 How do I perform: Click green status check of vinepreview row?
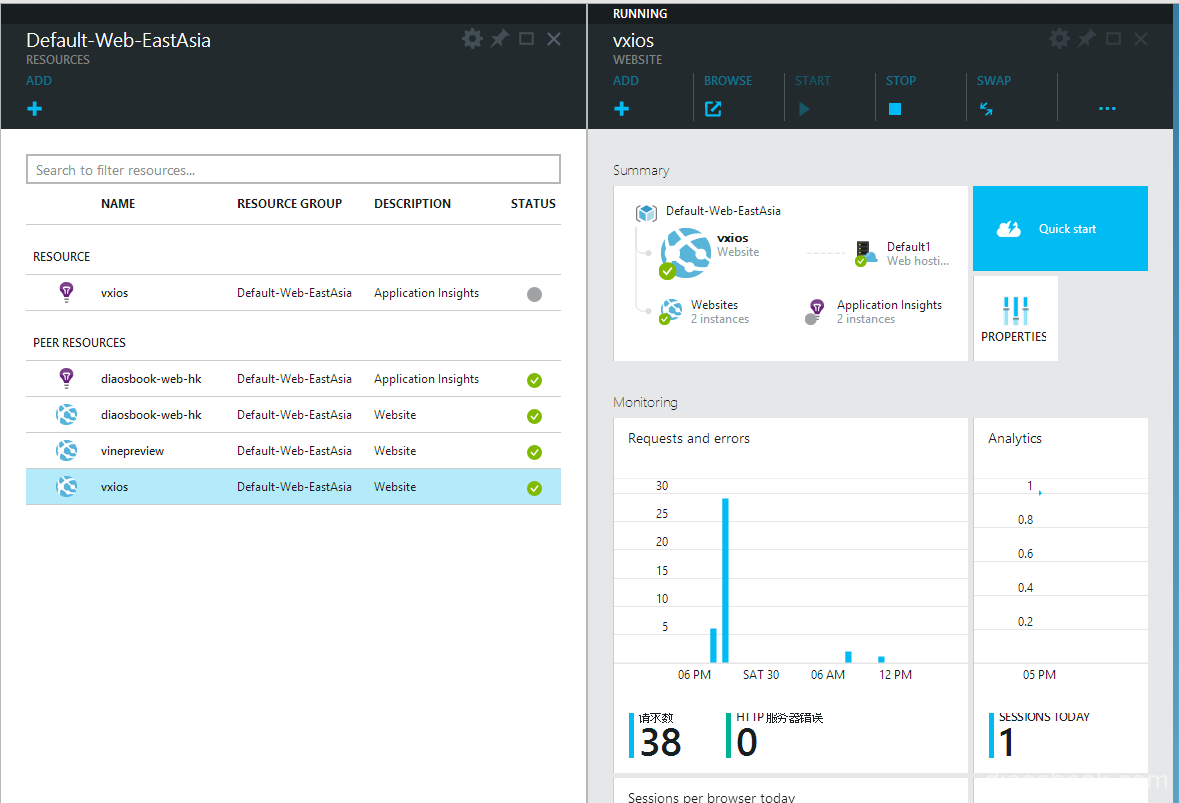tap(534, 452)
